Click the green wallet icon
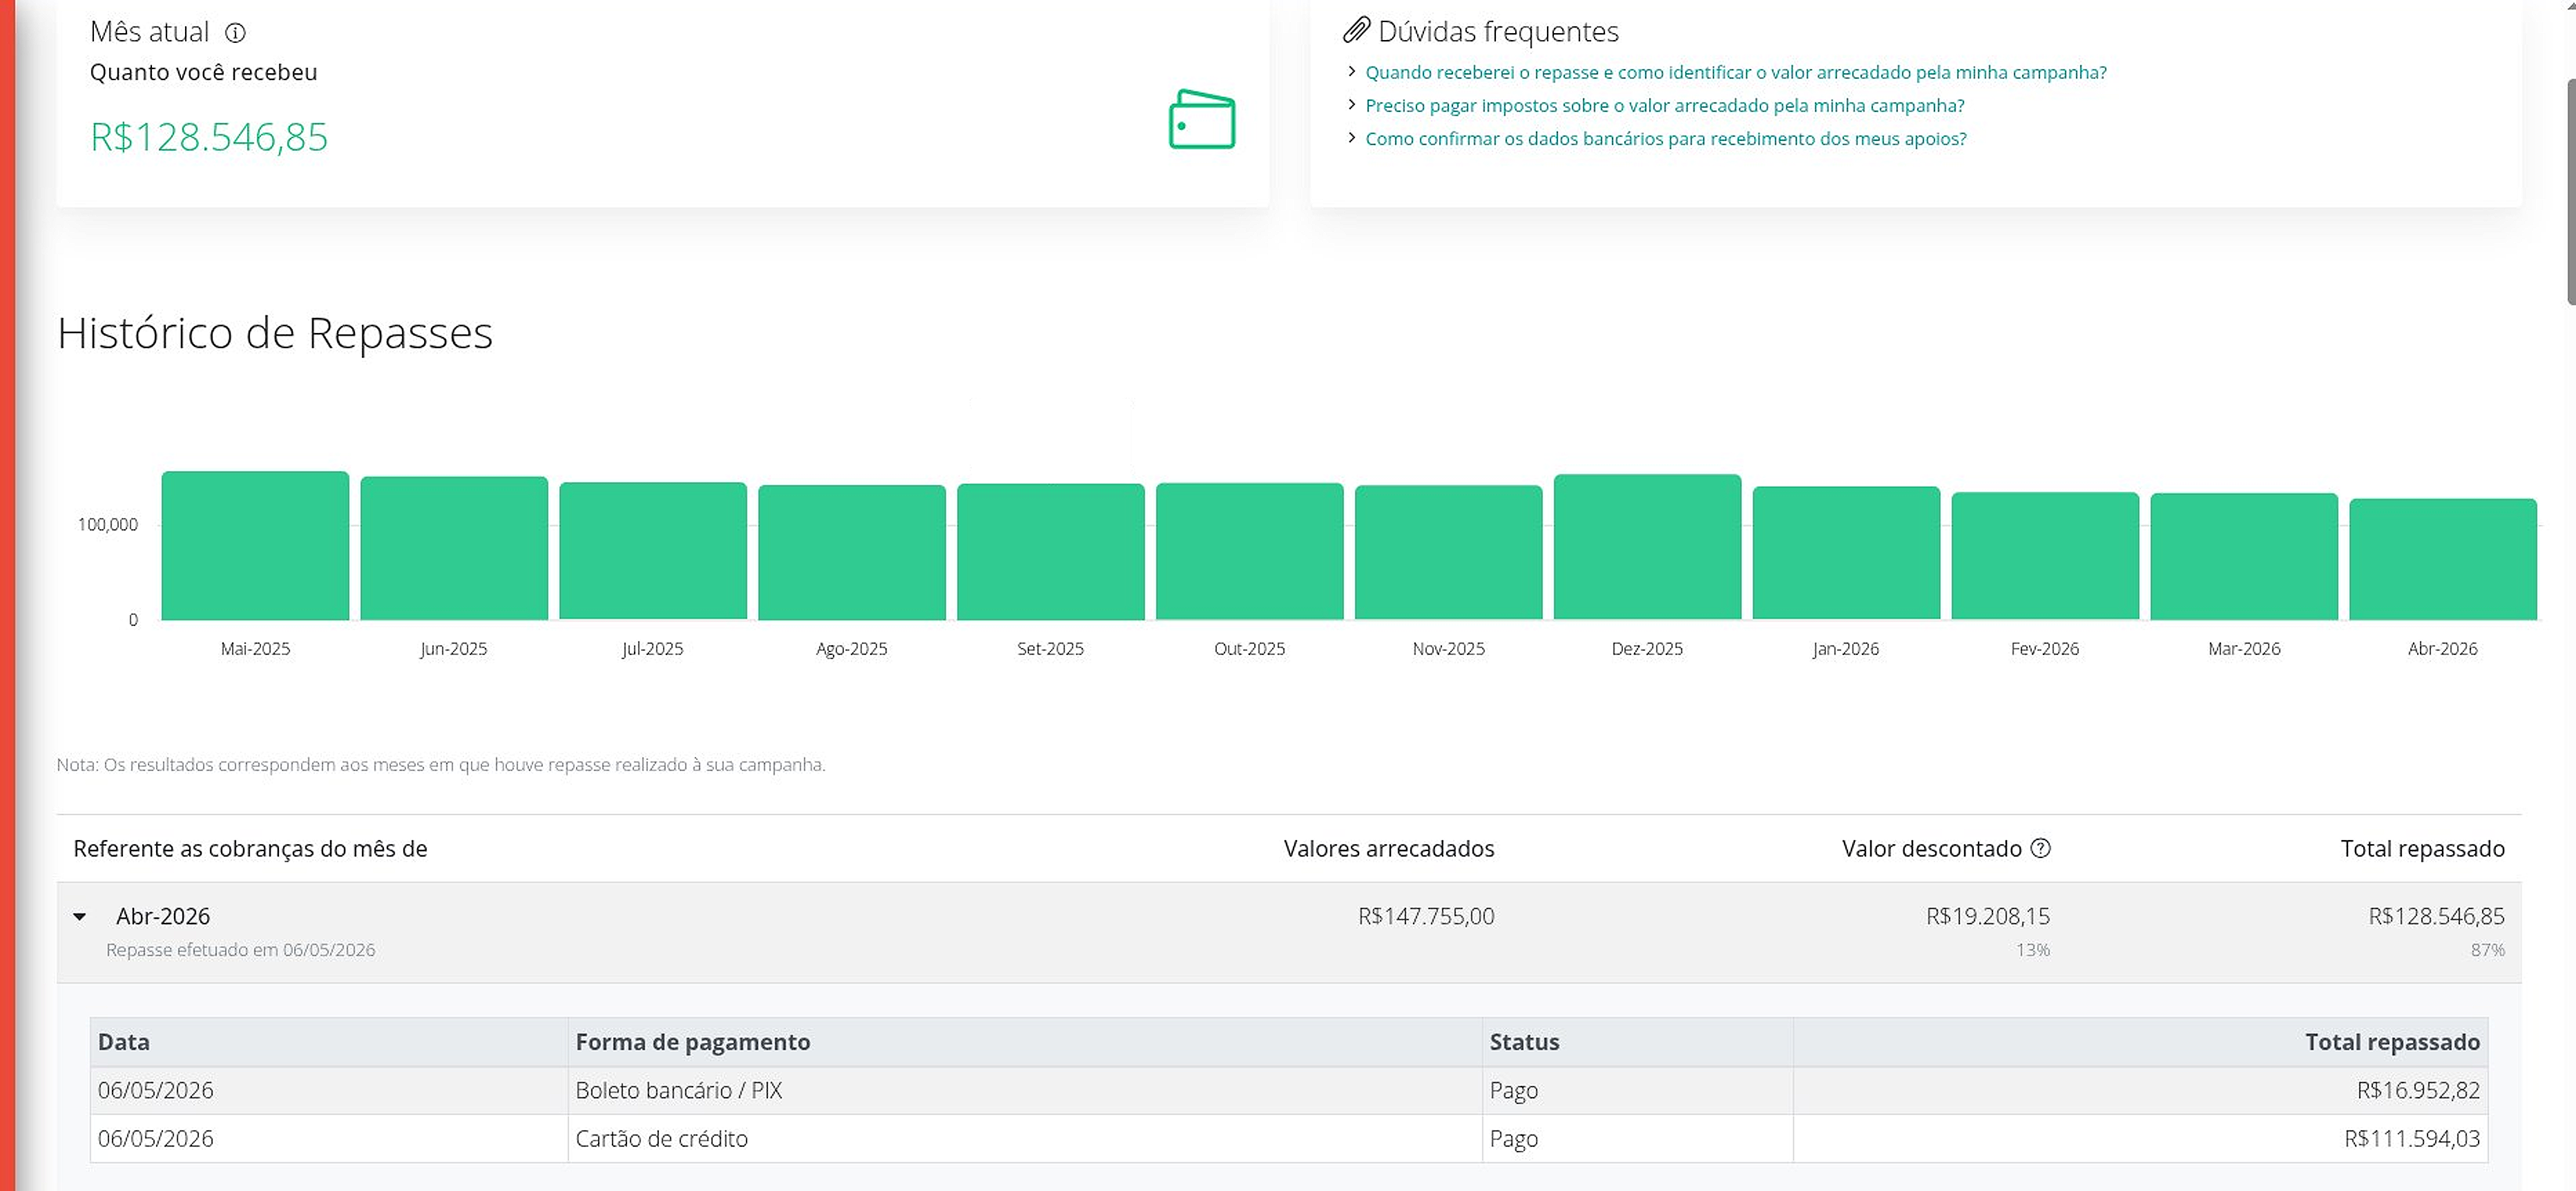 coord(1202,119)
